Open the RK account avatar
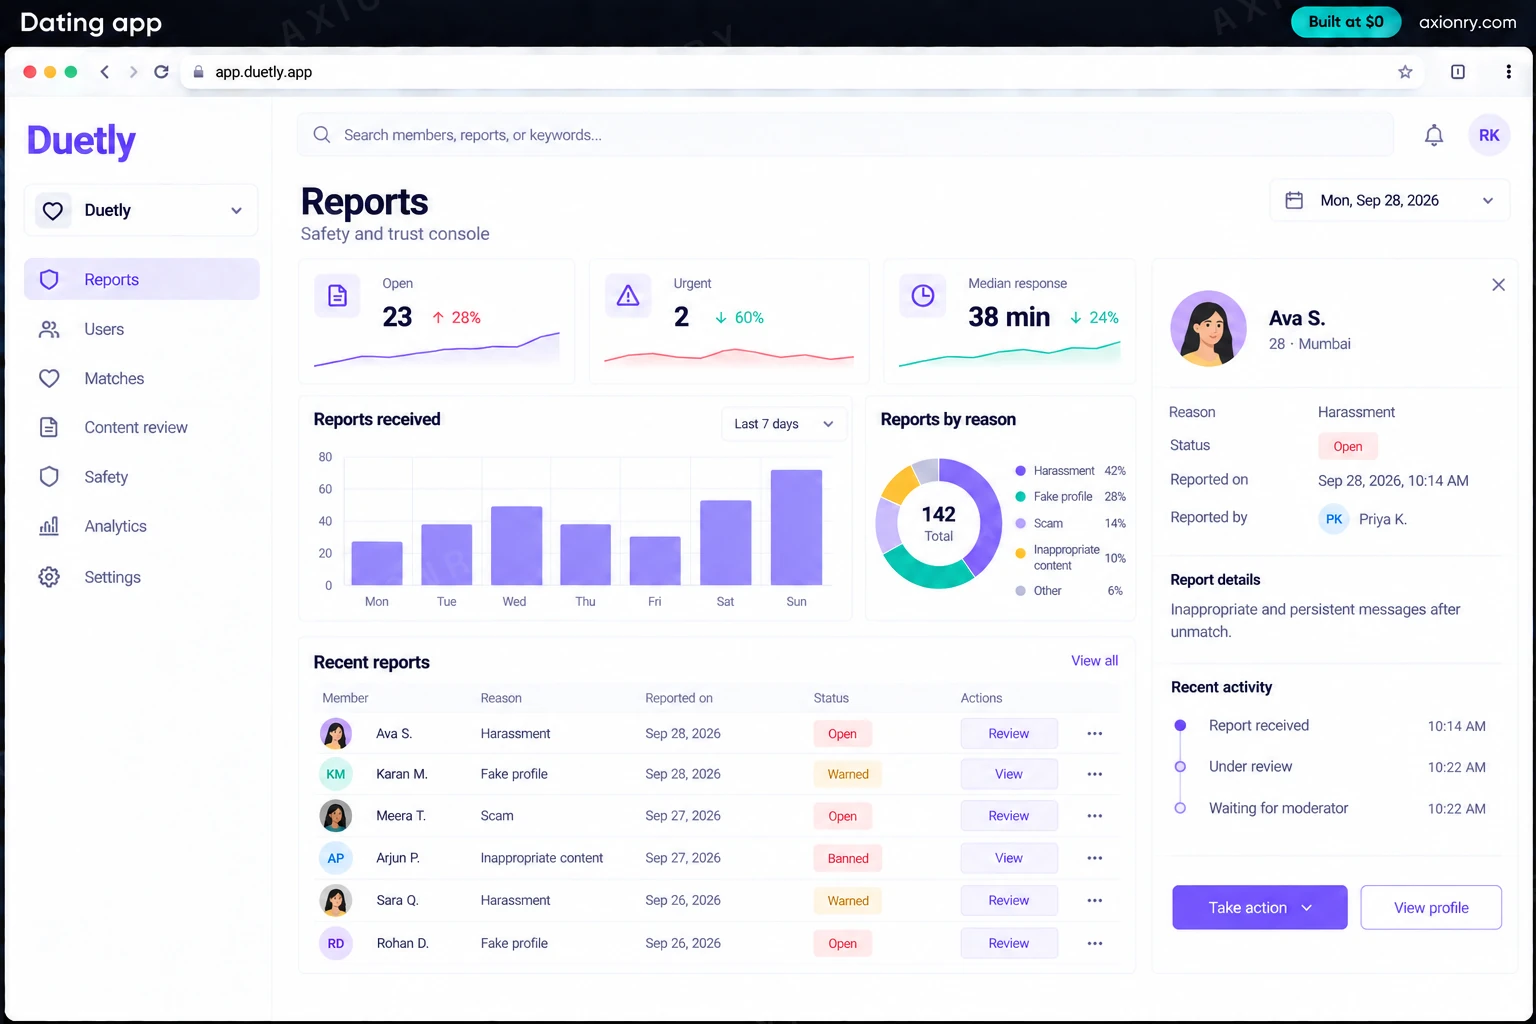Screen dimensions: 1536x1024 [1489, 135]
